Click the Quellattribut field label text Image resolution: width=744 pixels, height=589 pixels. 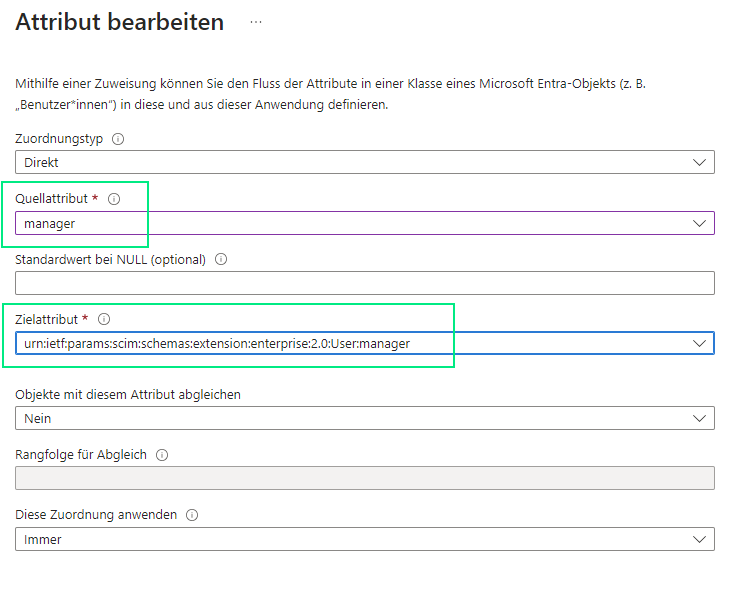point(52,199)
